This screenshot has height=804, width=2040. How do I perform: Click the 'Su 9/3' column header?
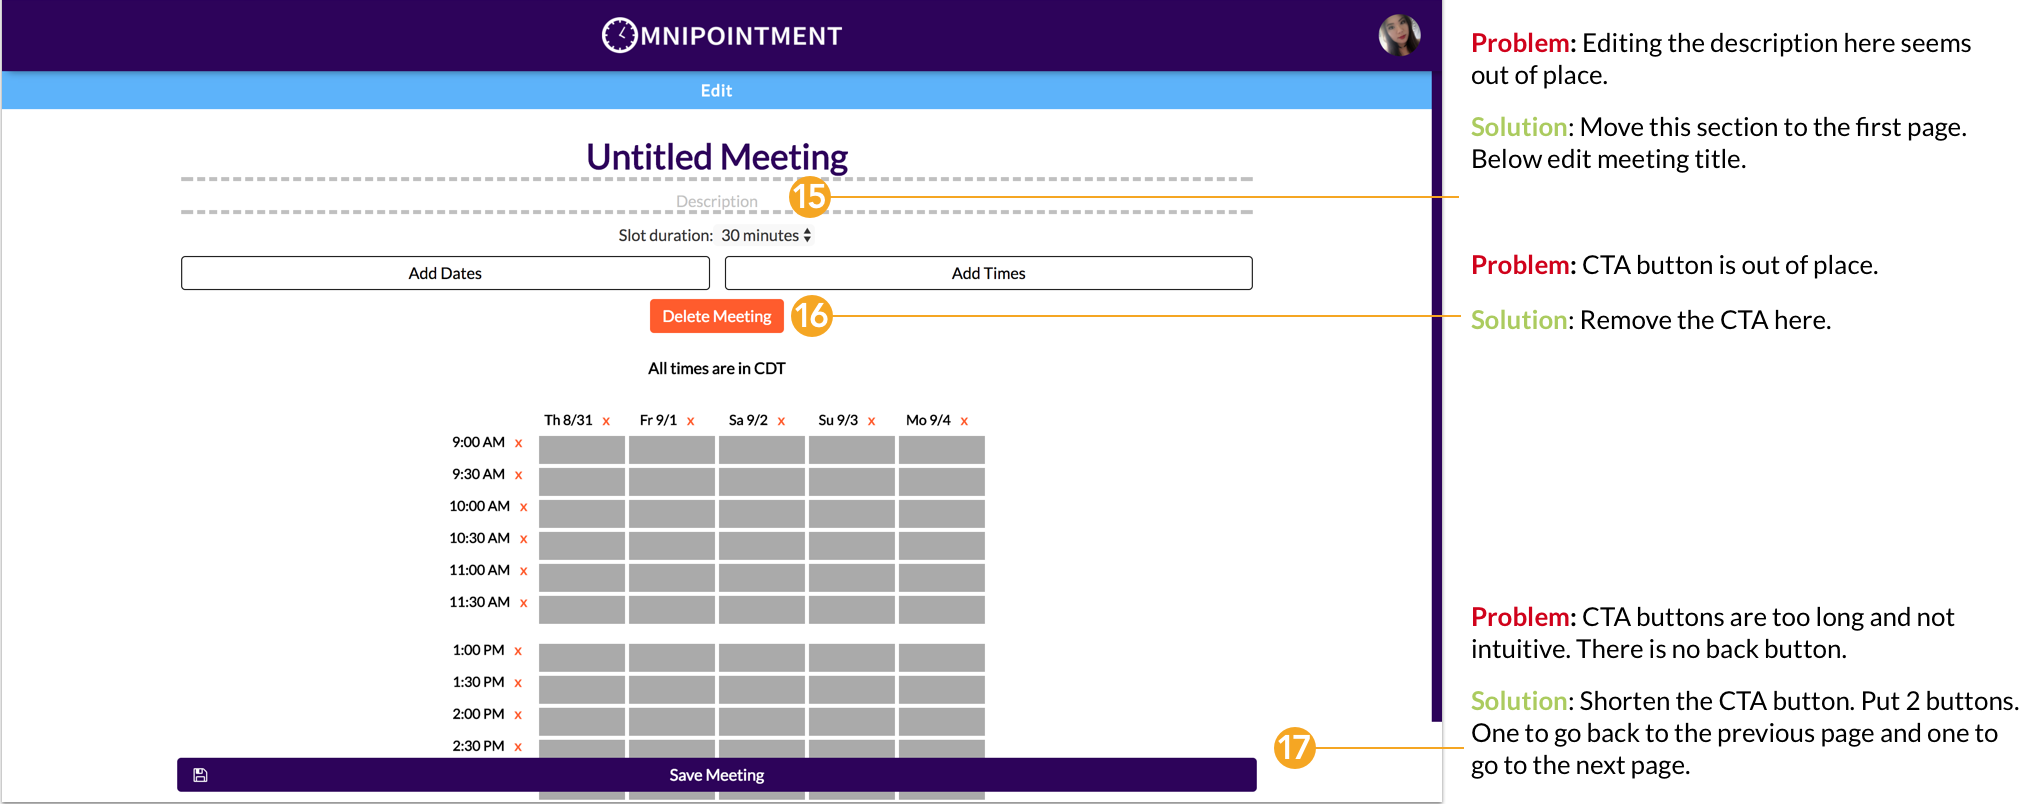point(838,420)
